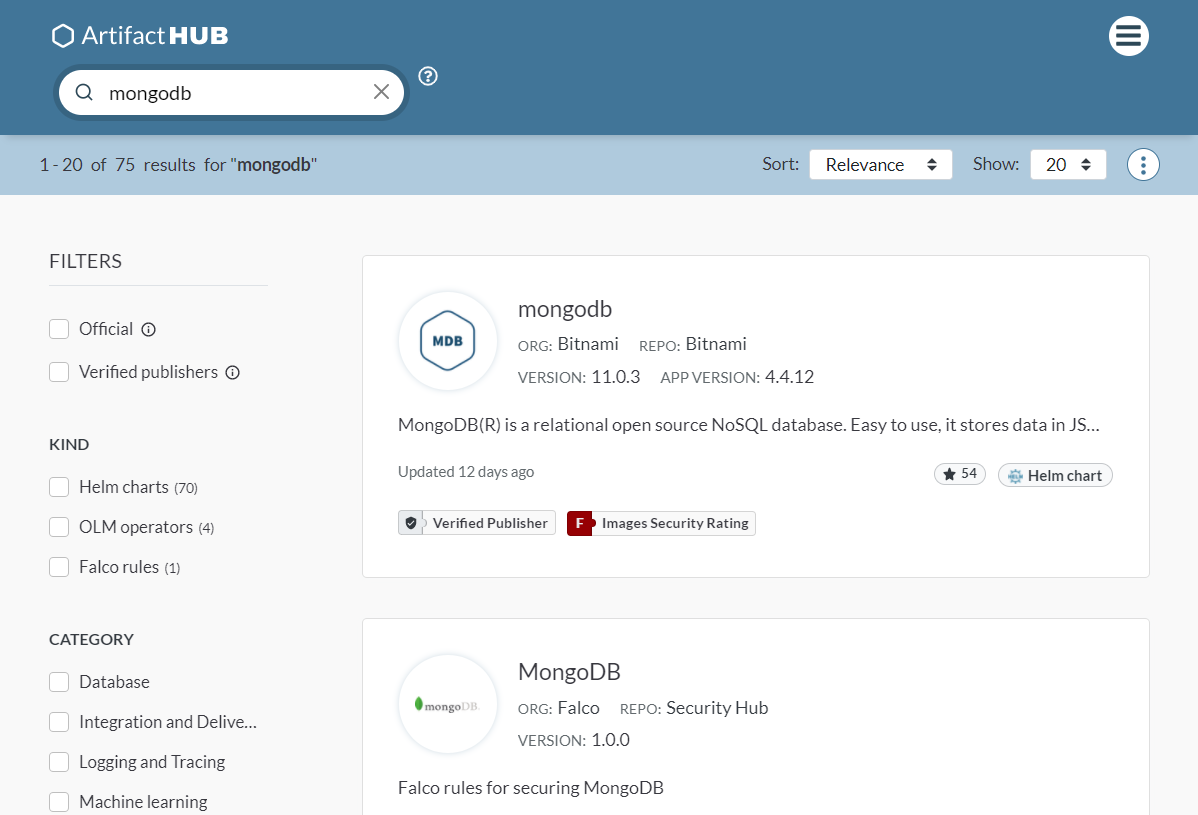Check the Logging and Tracing category
The image size is (1198, 815).
[x=59, y=762]
